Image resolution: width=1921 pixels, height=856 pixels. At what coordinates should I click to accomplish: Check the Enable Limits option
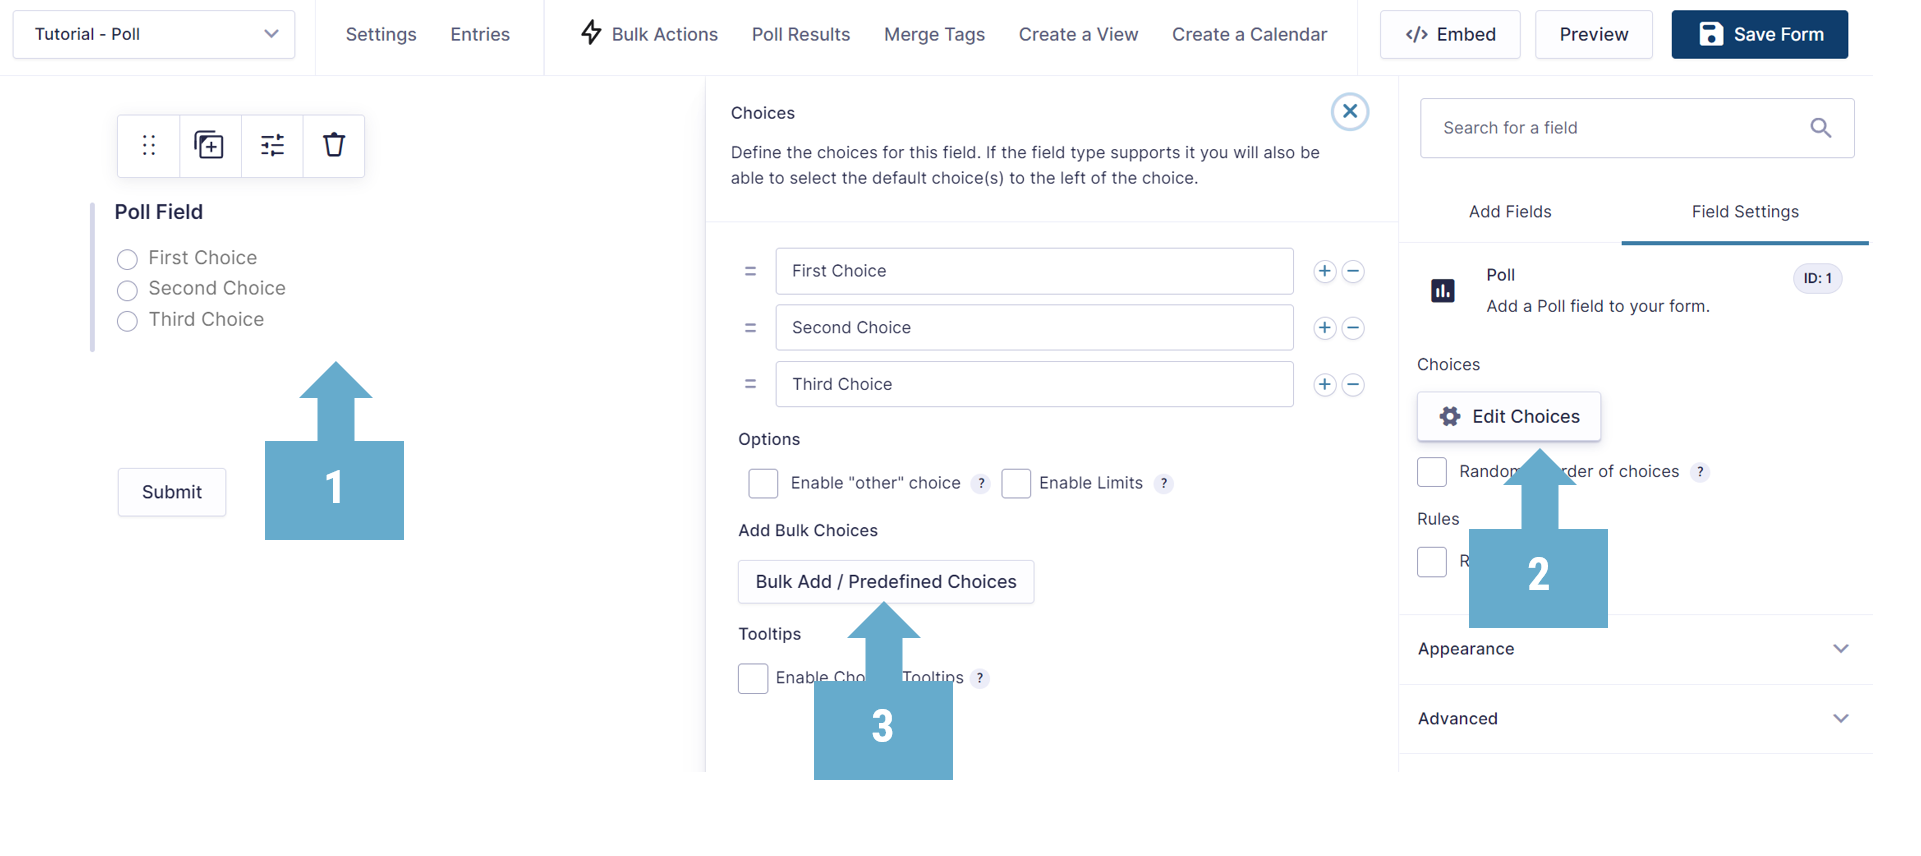(x=1016, y=484)
